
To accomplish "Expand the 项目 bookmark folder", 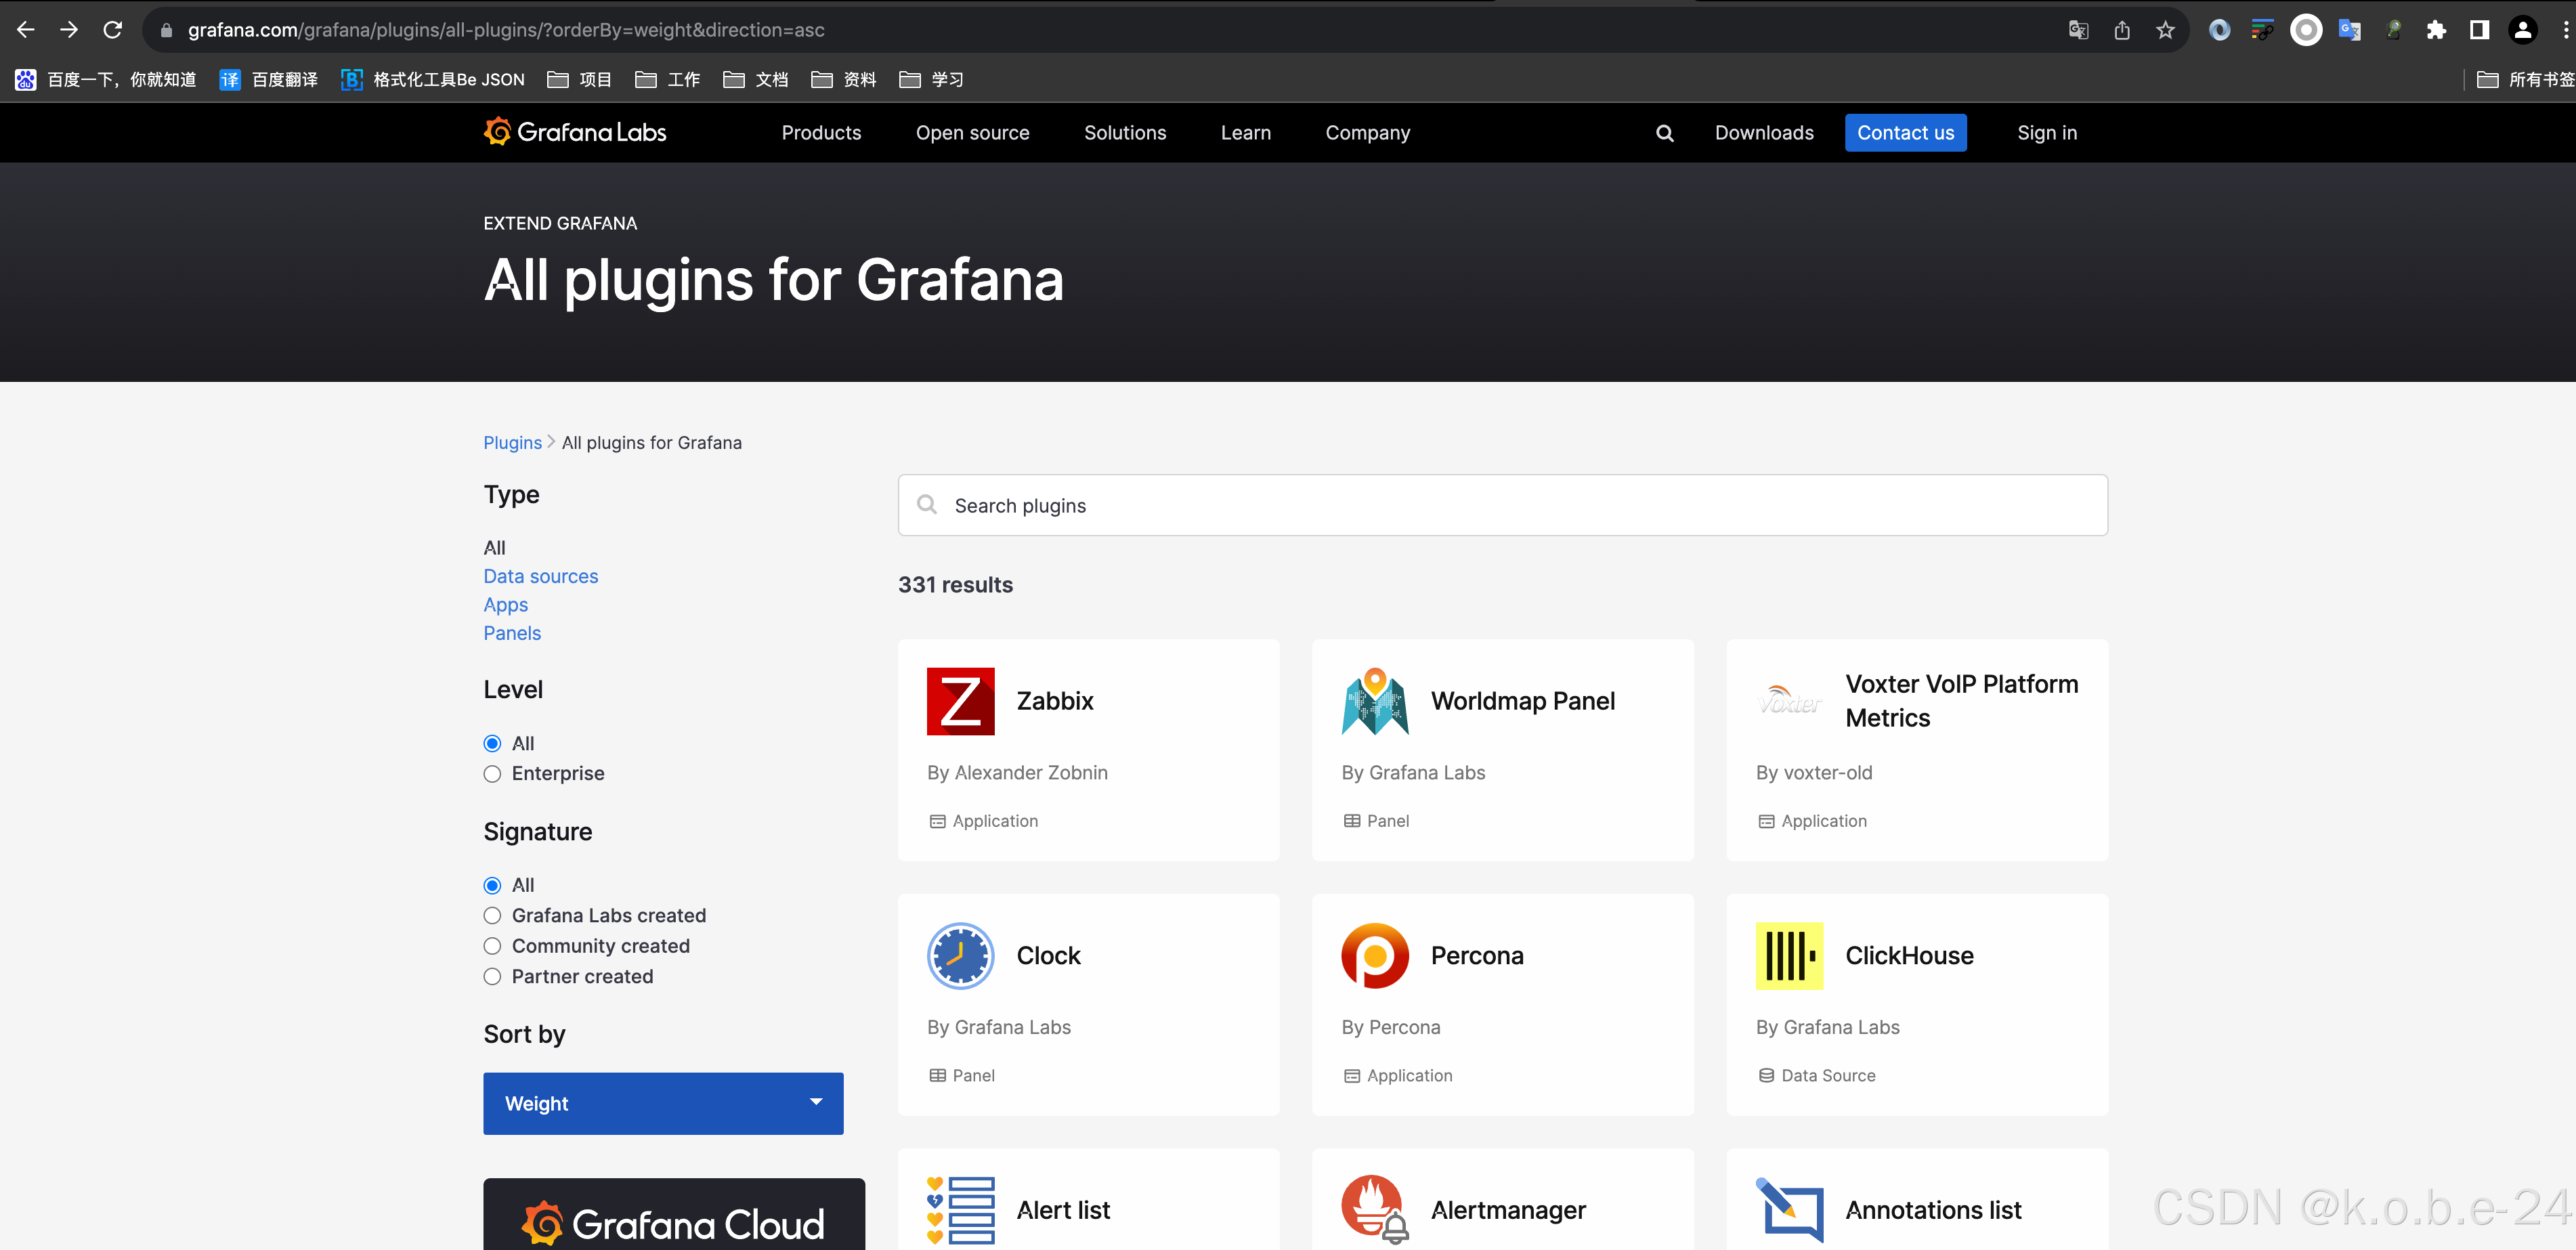I will coord(579,80).
